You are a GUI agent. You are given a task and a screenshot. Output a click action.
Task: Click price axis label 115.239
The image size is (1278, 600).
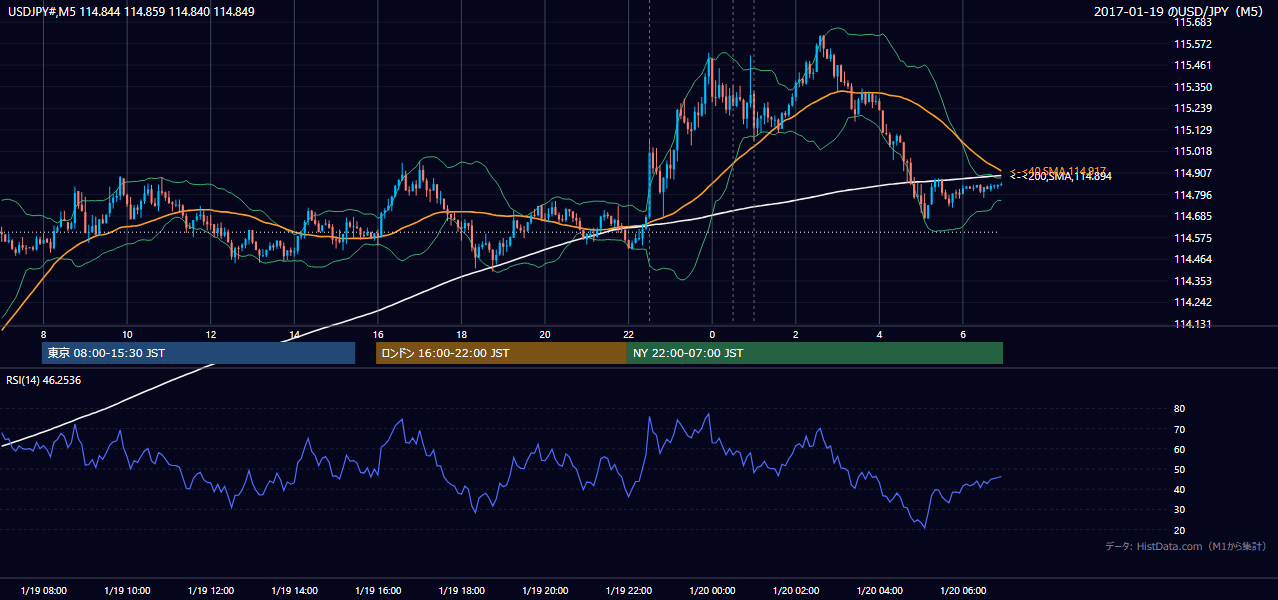coord(1193,108)
